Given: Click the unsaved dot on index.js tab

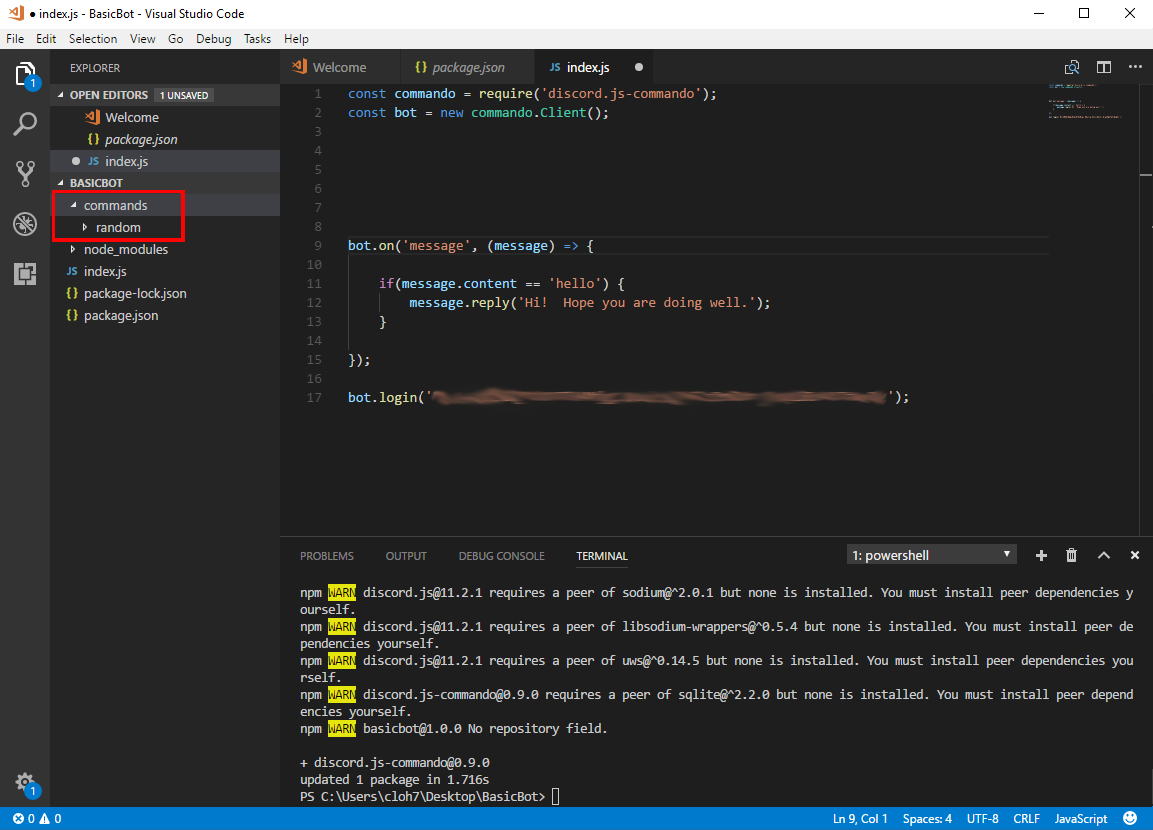Looking at the screenshot, I should (x=638, y=67).
